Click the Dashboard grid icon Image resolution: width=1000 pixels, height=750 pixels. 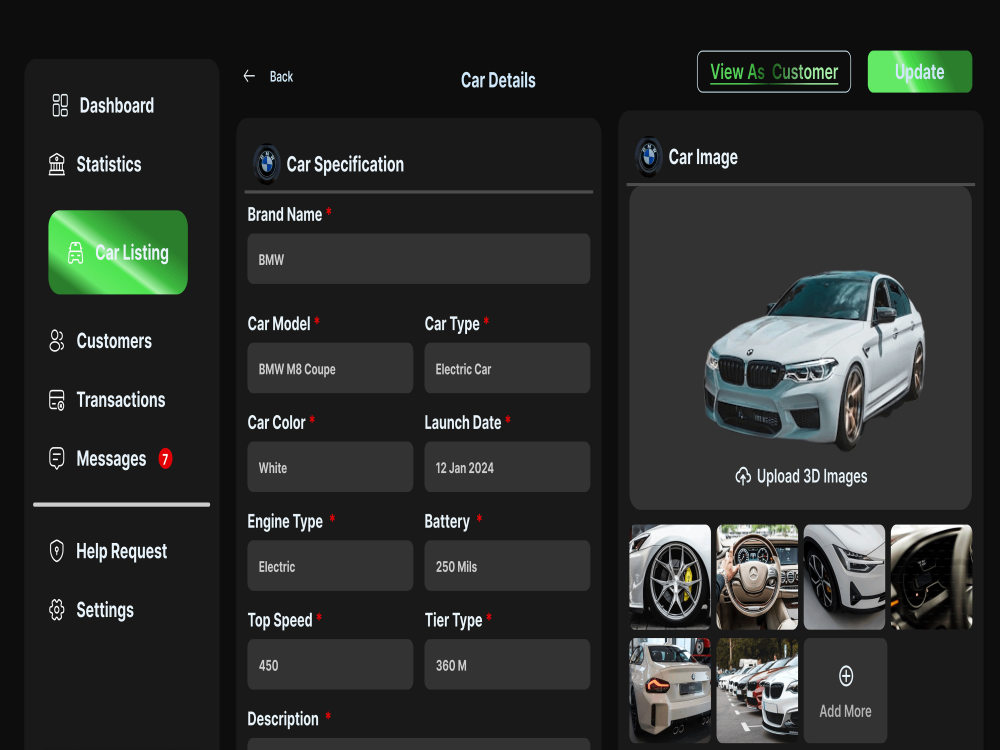click(60, 105)
